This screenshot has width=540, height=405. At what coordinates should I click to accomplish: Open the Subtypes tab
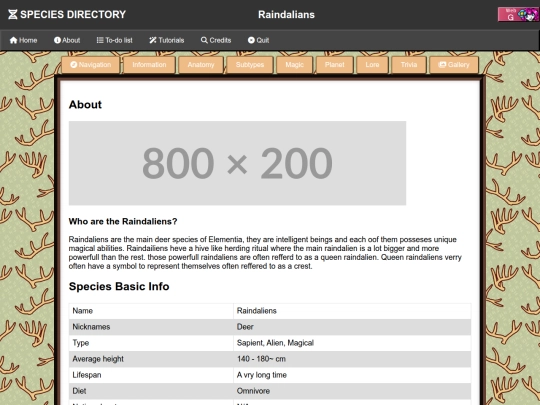coord(250,65)
